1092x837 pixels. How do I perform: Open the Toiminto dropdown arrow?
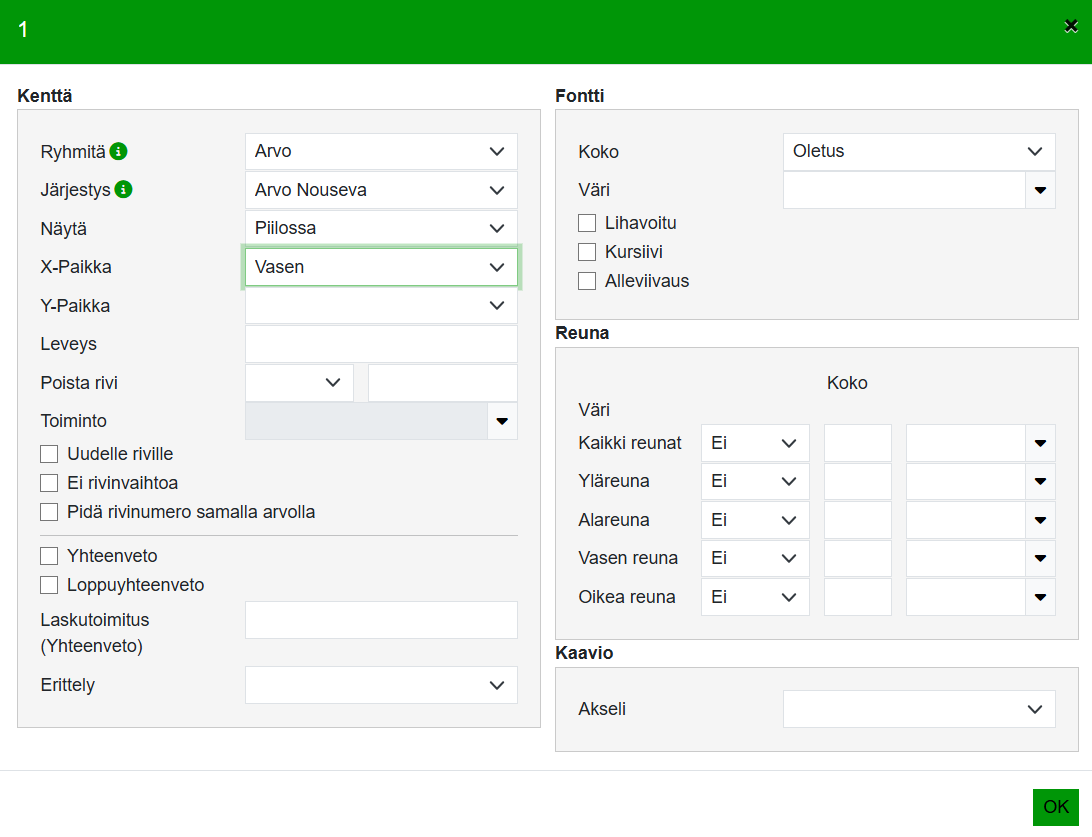tap(502, 421)
